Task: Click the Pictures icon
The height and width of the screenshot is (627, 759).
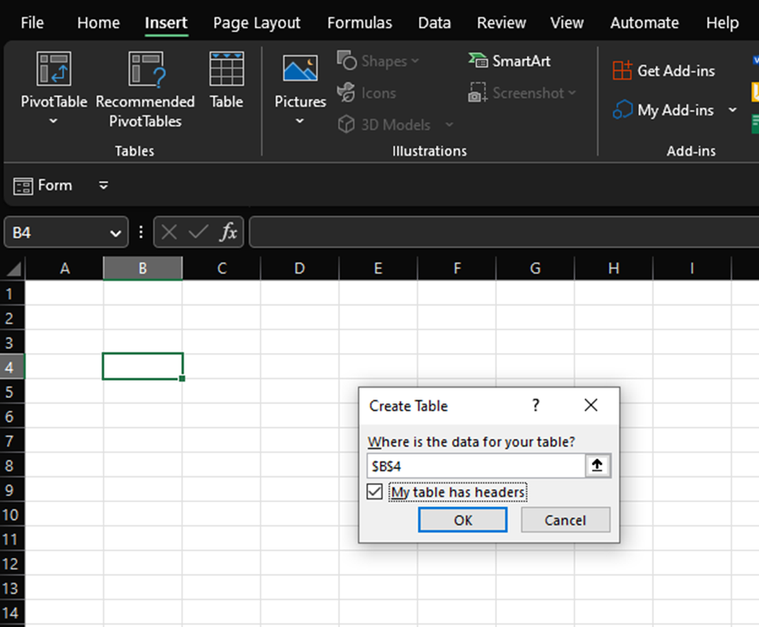Action: pos(300,68)
